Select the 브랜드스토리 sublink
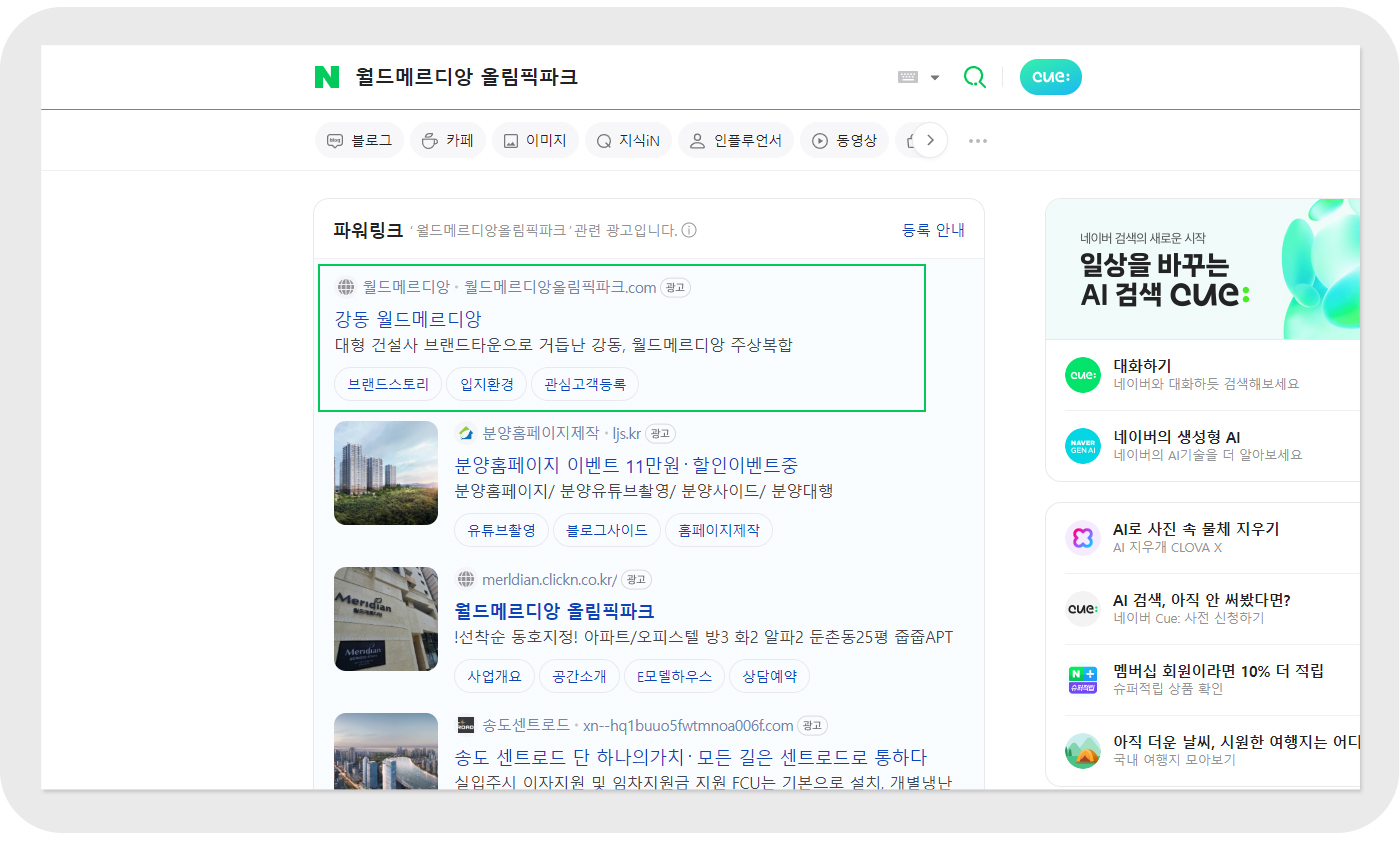The width and height of the screenshot is (1400, 845). (x=388, y=384)
